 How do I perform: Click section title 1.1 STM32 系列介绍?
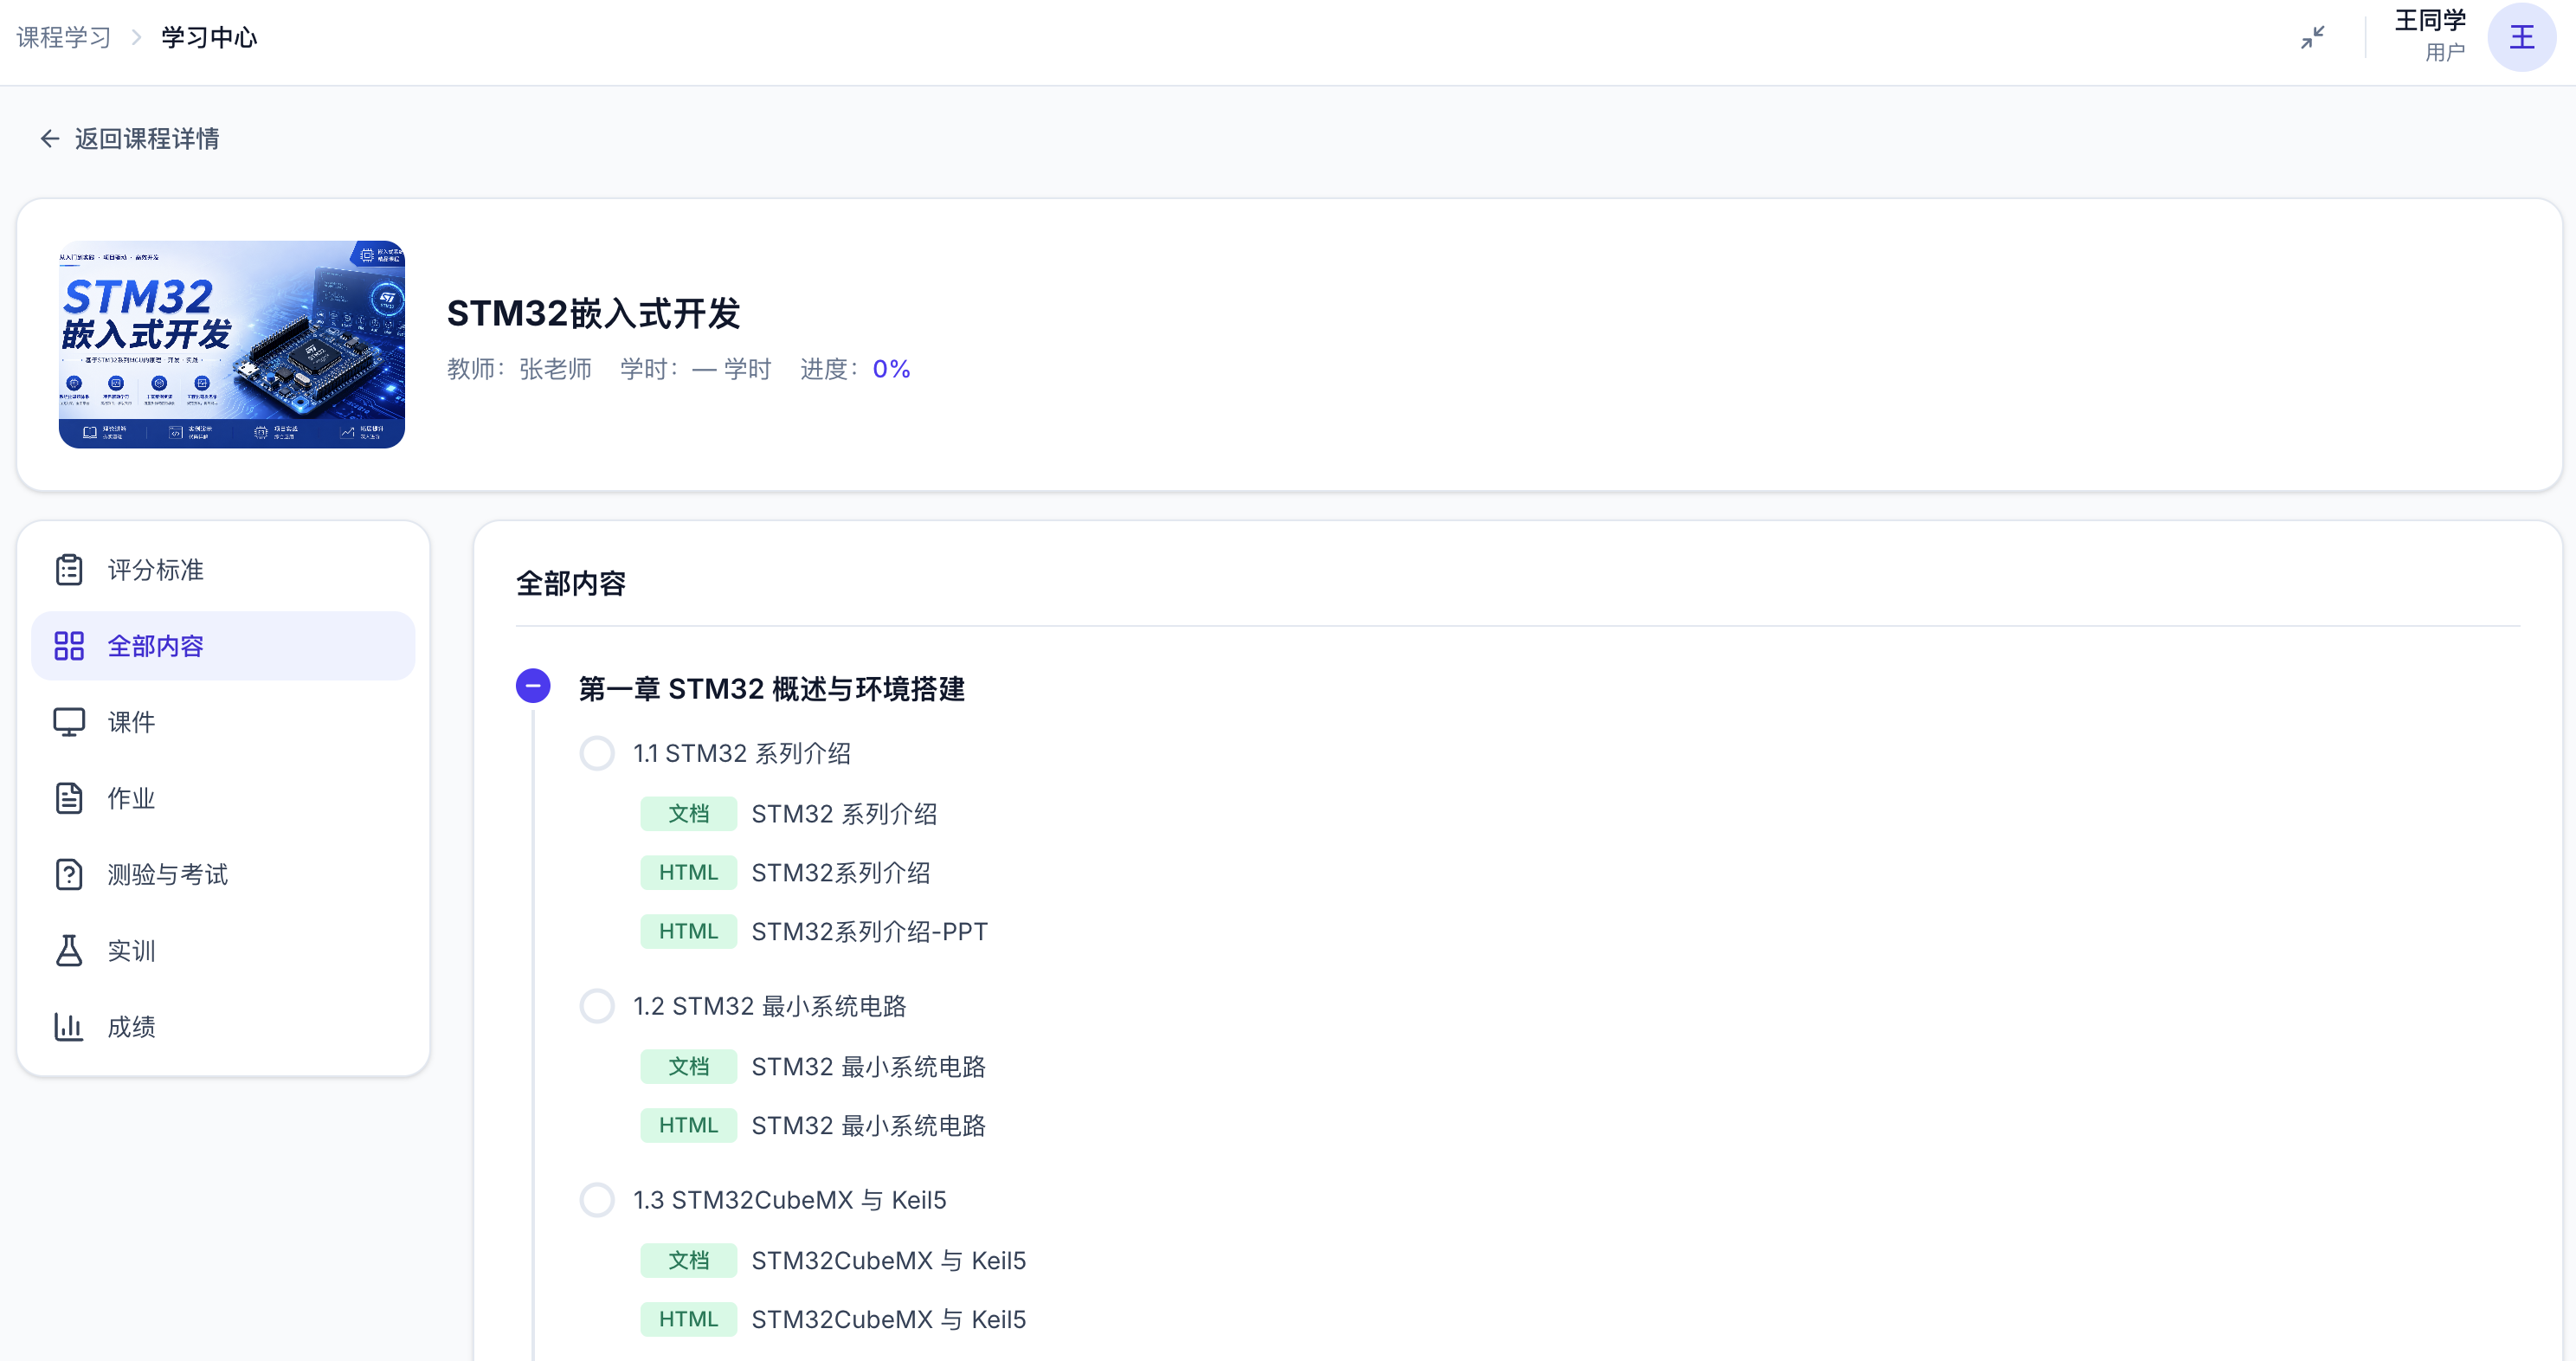(742, 753)
